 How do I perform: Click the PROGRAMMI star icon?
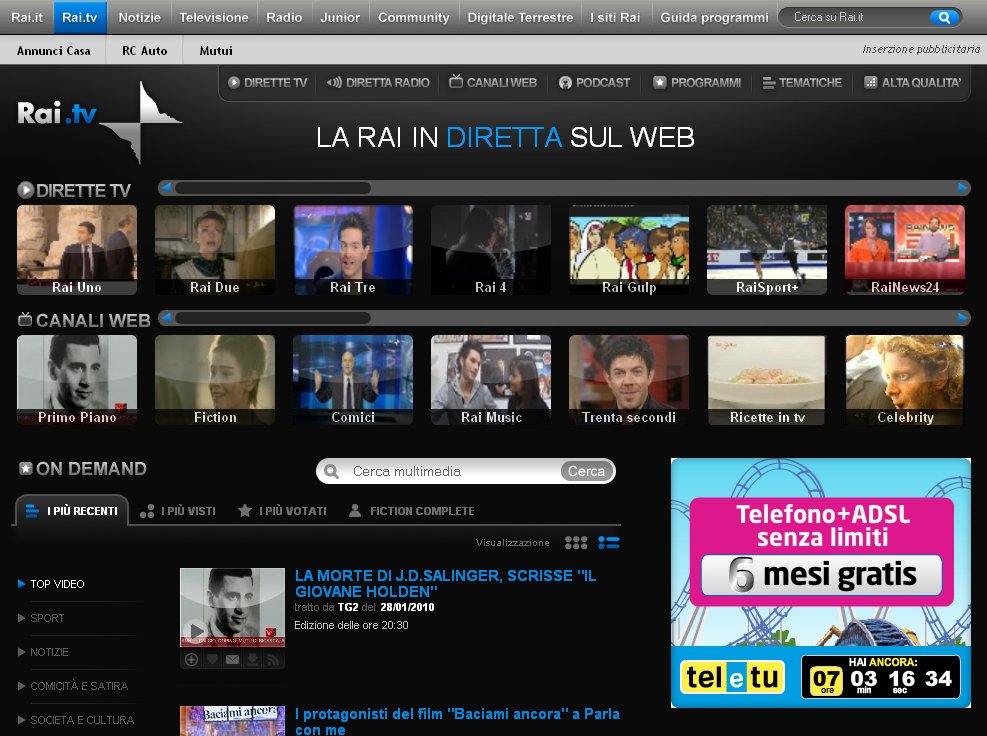[x=660, y=83]
